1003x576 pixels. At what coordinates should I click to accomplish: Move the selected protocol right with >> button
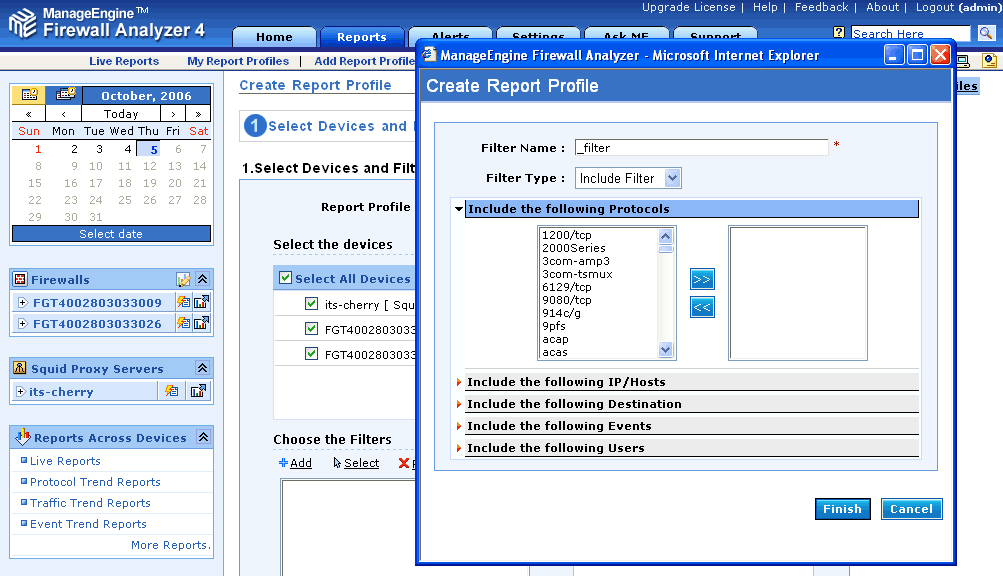click(x=702, y=279)
